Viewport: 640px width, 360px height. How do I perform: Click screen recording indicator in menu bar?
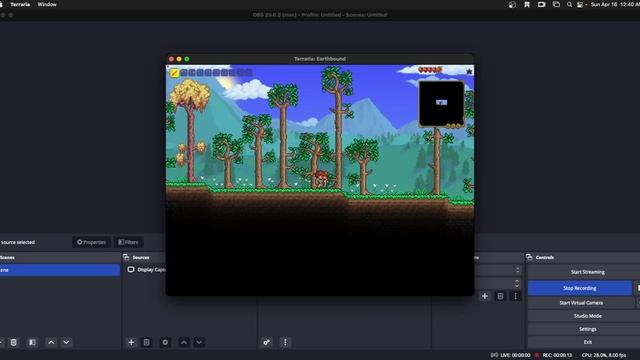pos(541,4)
